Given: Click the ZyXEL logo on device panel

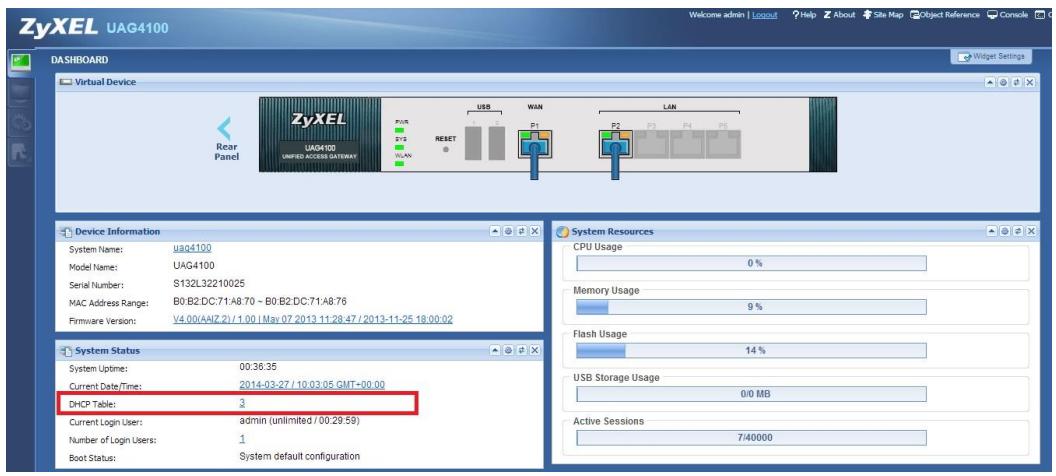Looking at the screenshot, I should pyautogui.click(x=319, y=121).
